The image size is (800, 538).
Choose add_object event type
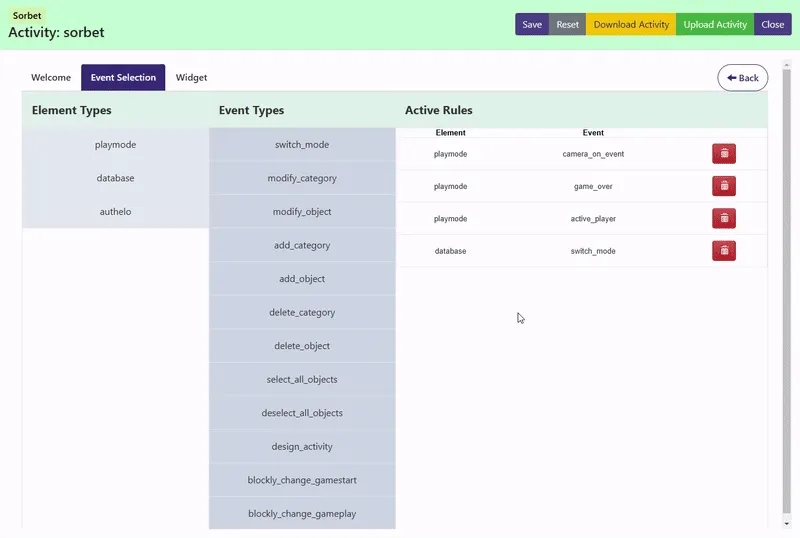click(x=302, y=279)
